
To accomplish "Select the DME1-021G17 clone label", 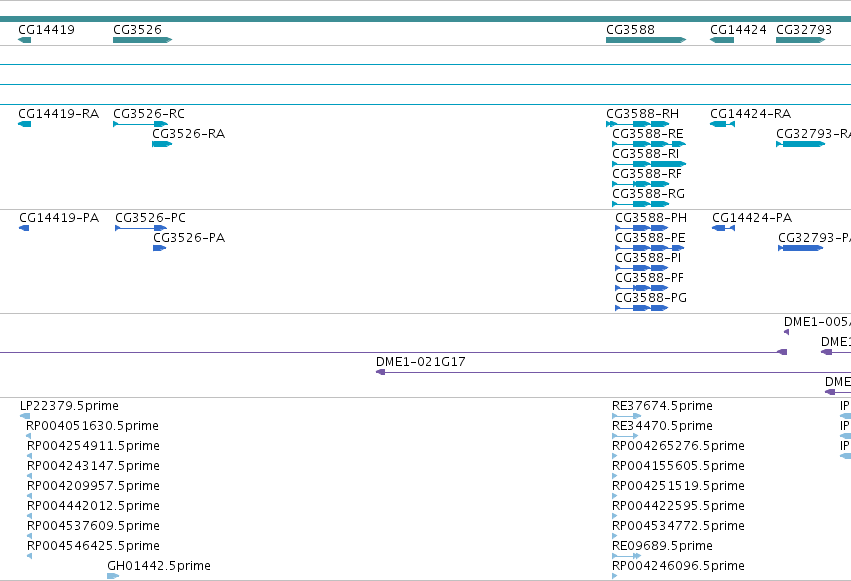I will [421, 362].
